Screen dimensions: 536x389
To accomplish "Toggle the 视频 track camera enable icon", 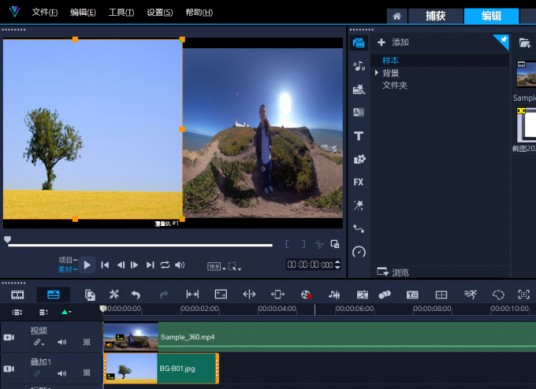I will coord(9,337).
